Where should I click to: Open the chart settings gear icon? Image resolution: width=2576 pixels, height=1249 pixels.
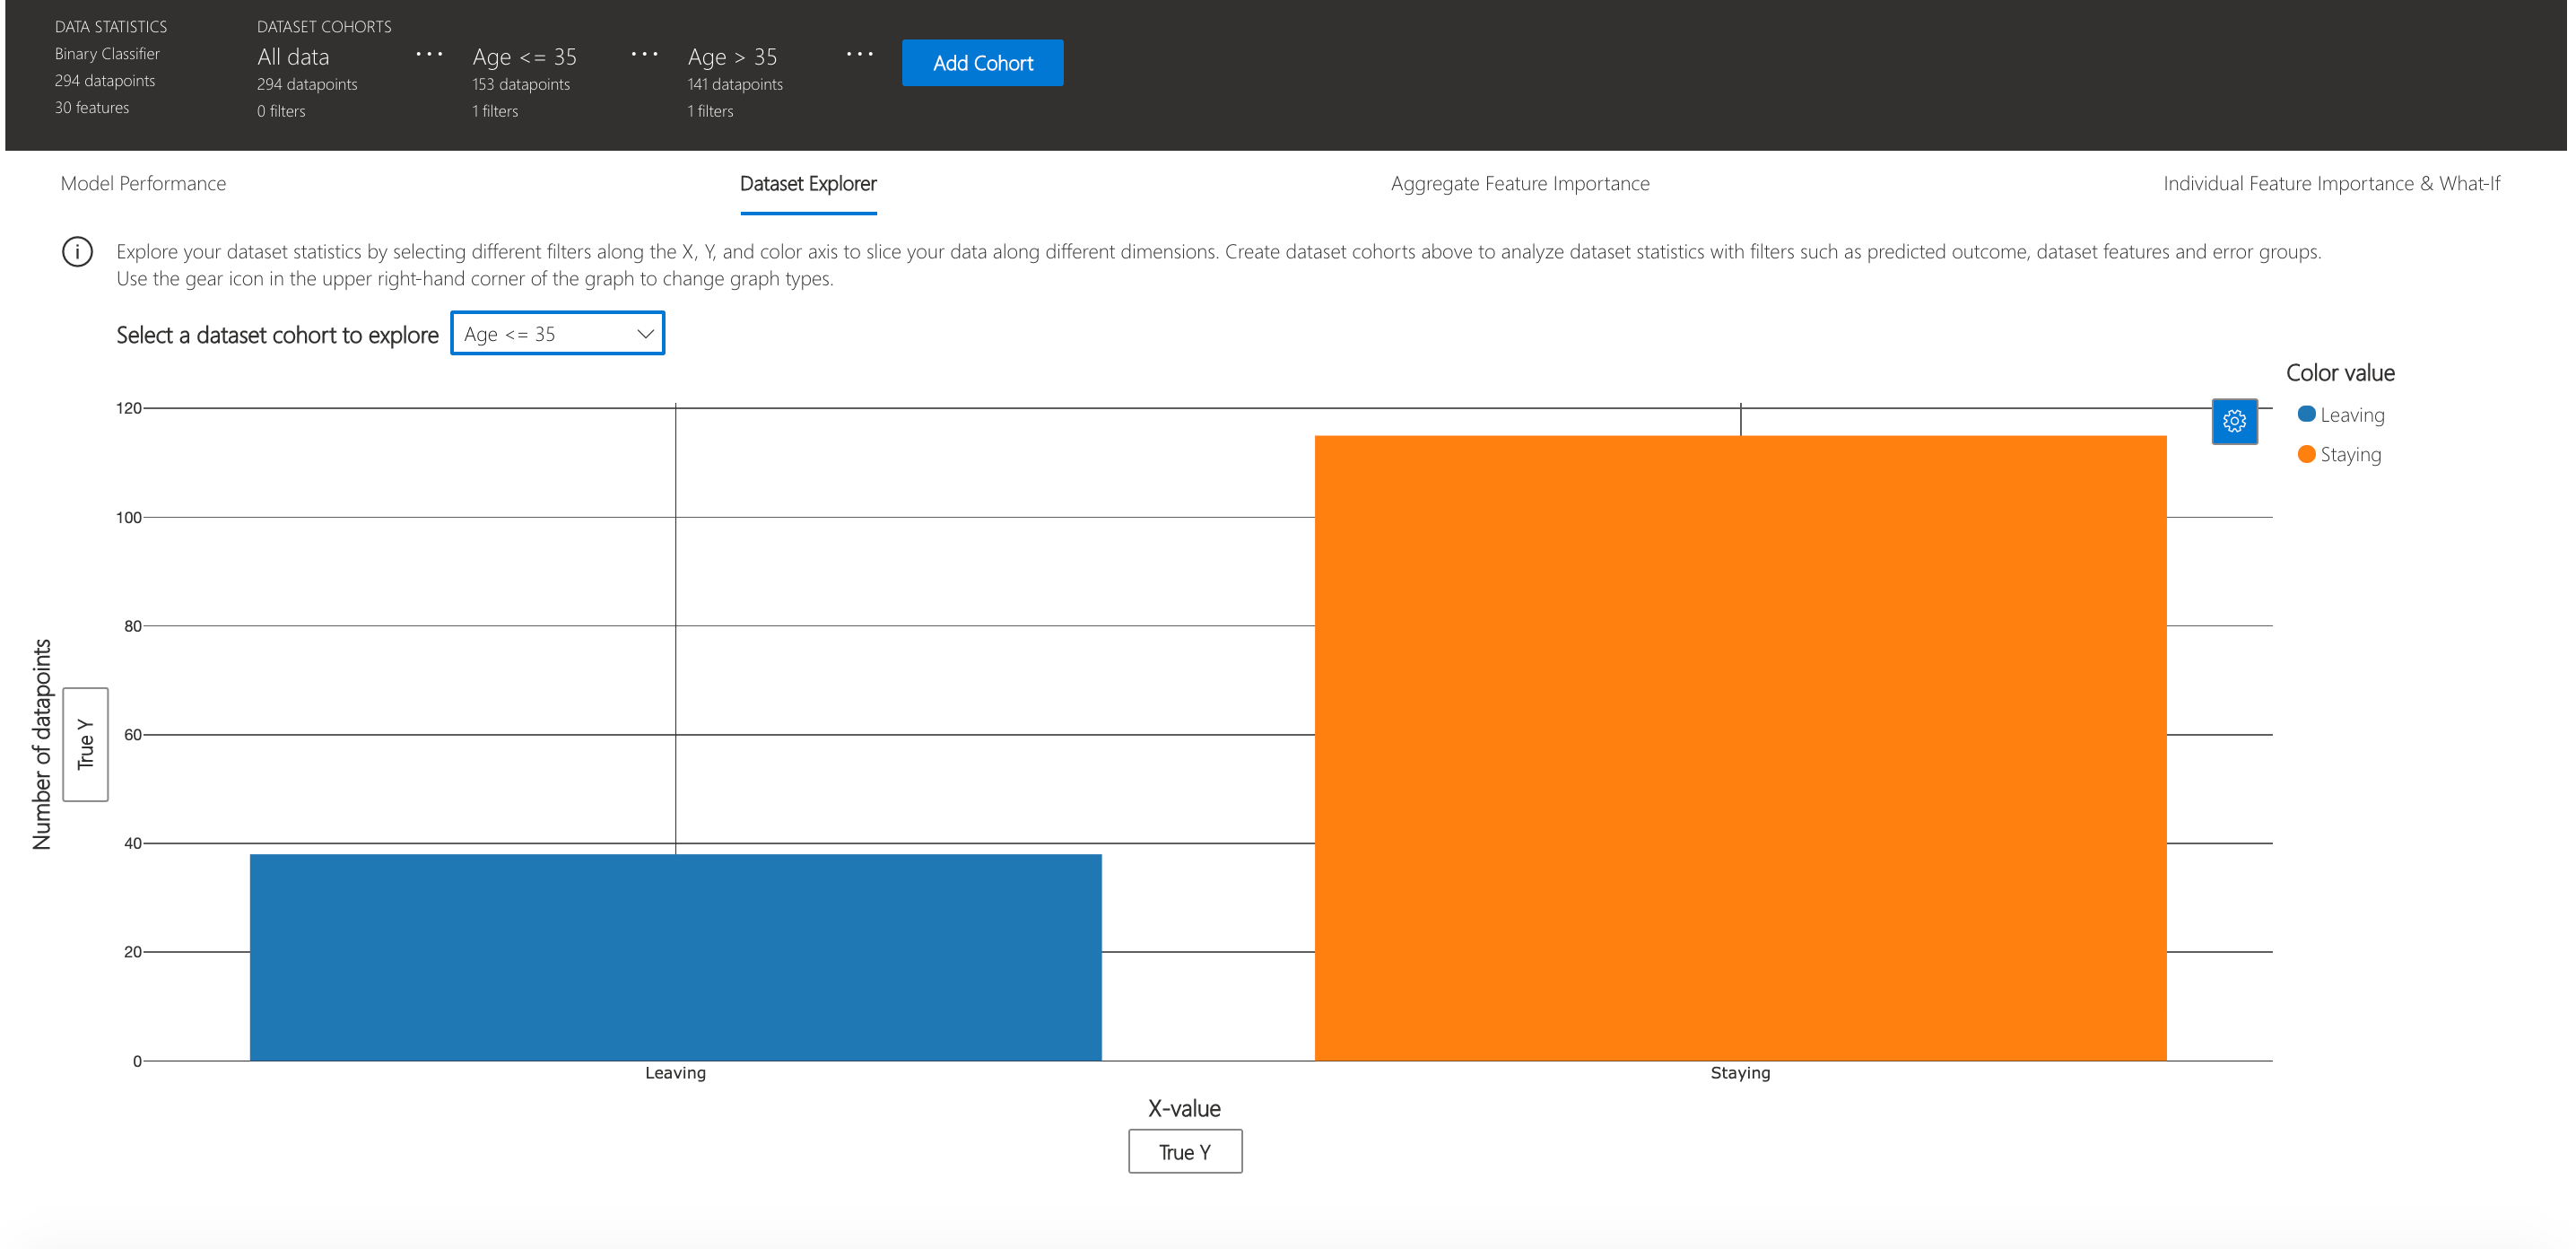(x=2233, y=421)
